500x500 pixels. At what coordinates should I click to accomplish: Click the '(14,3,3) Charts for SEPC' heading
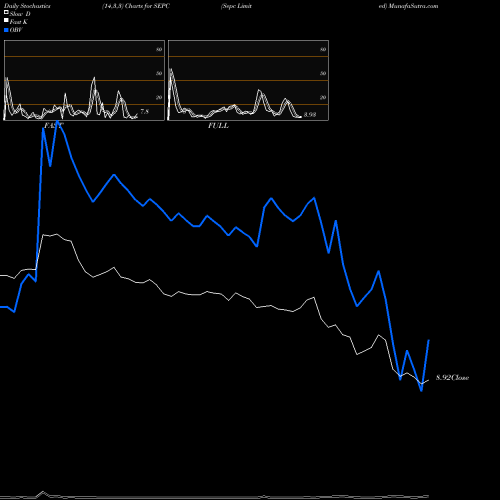(136, 6)
